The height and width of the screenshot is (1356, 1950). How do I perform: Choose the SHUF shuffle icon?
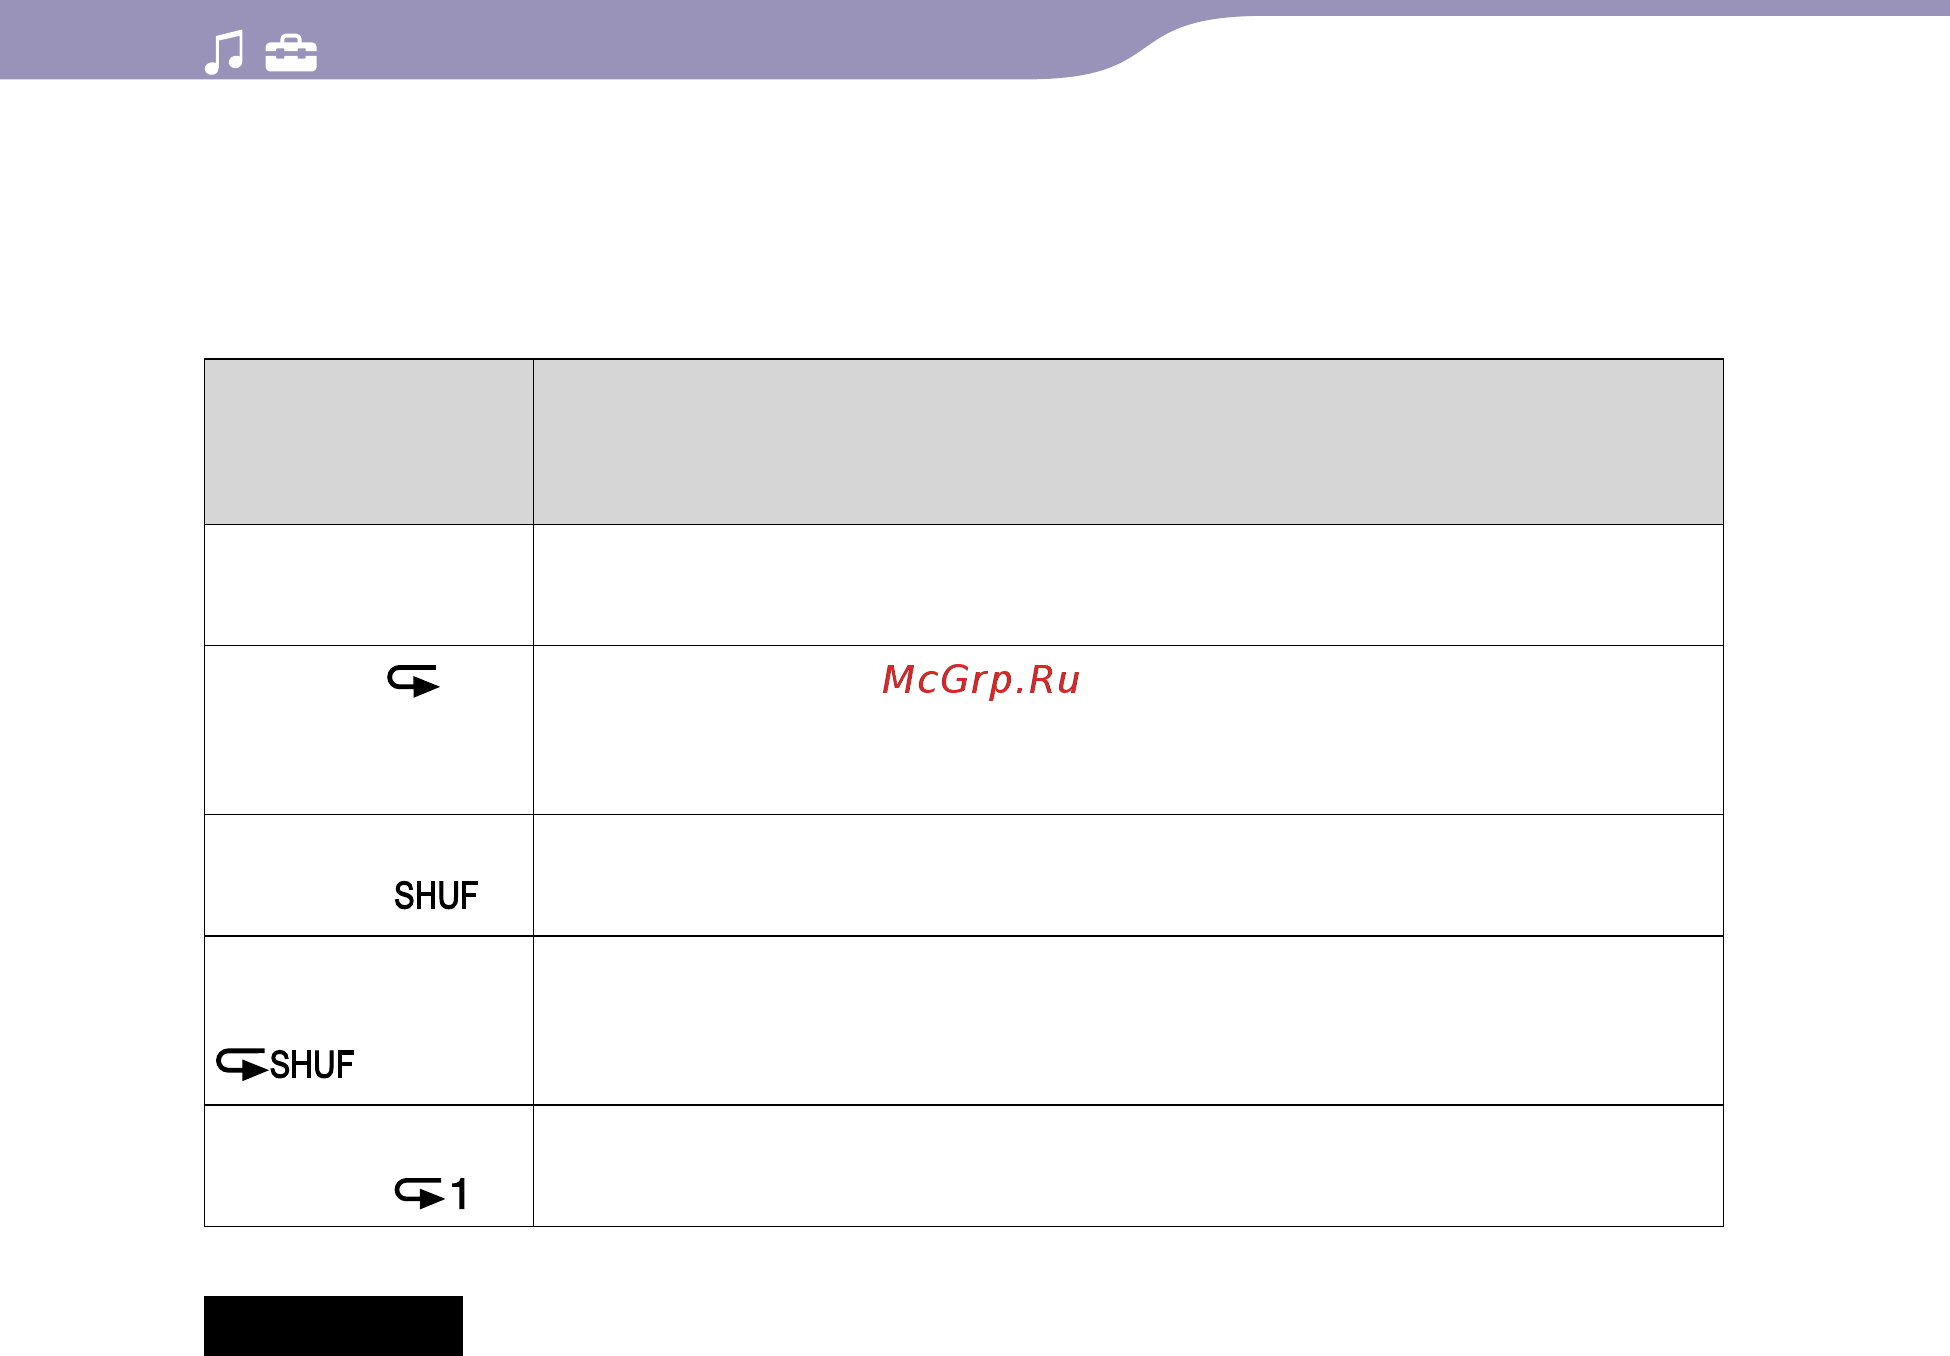point(436,895)
